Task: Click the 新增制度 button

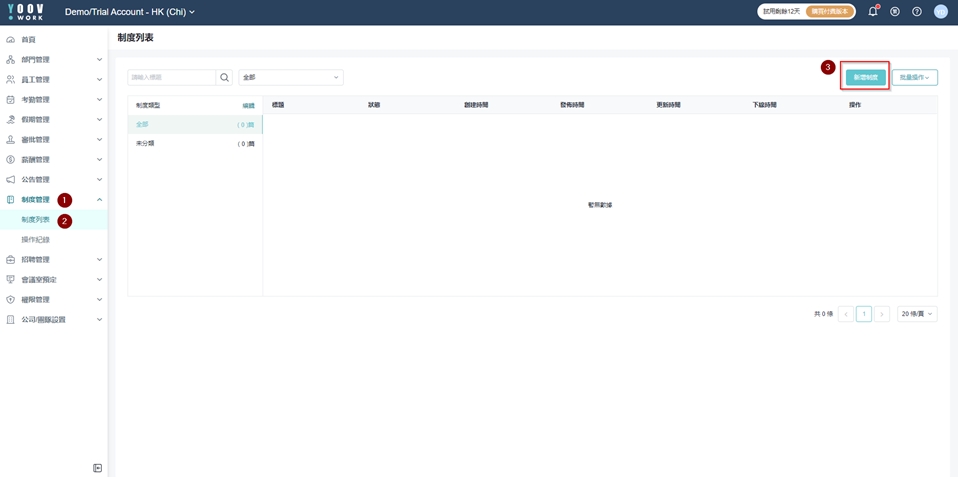Action: coord(865,77)
